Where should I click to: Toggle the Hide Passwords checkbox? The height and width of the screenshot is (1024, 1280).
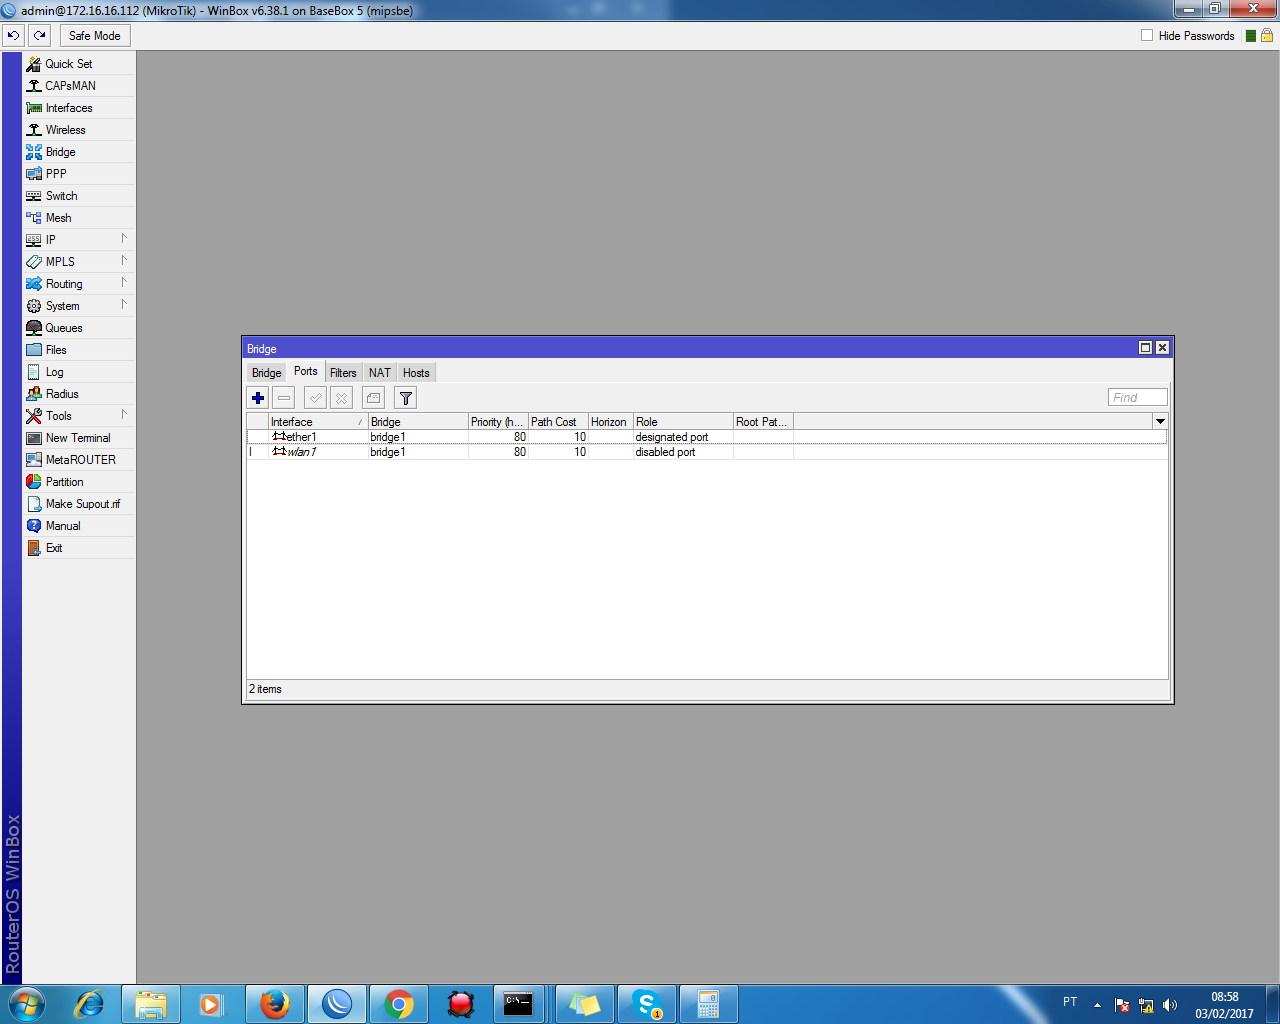(1147, 35)
